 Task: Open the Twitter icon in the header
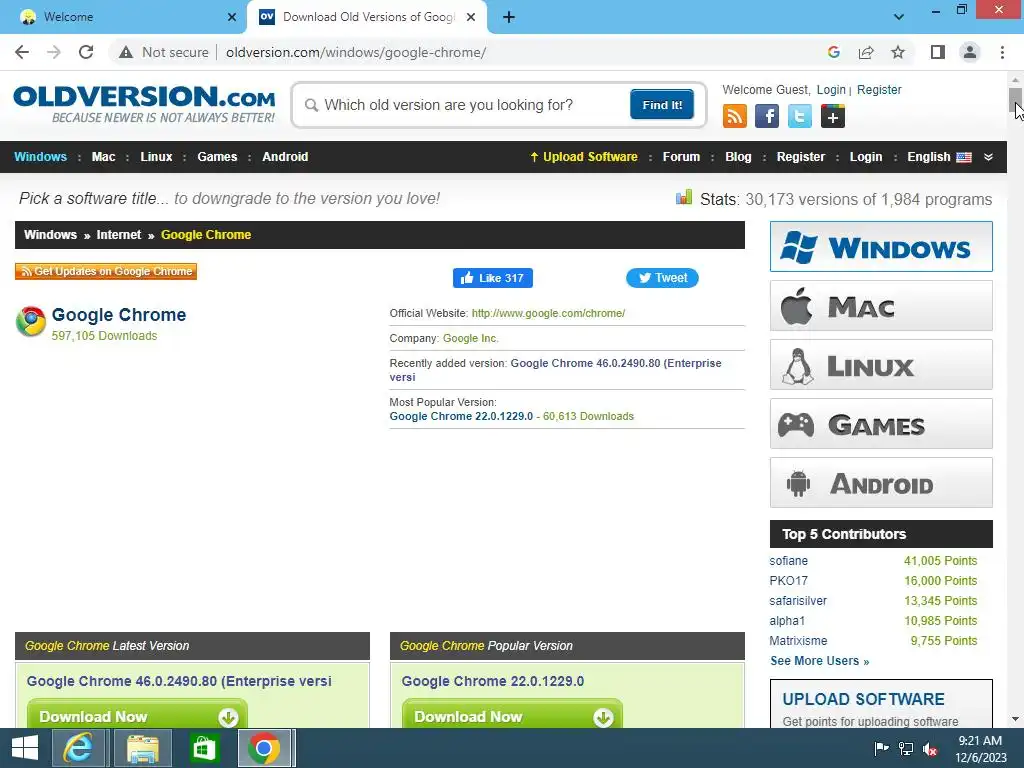pyautogui.click(x=799, y=116)
